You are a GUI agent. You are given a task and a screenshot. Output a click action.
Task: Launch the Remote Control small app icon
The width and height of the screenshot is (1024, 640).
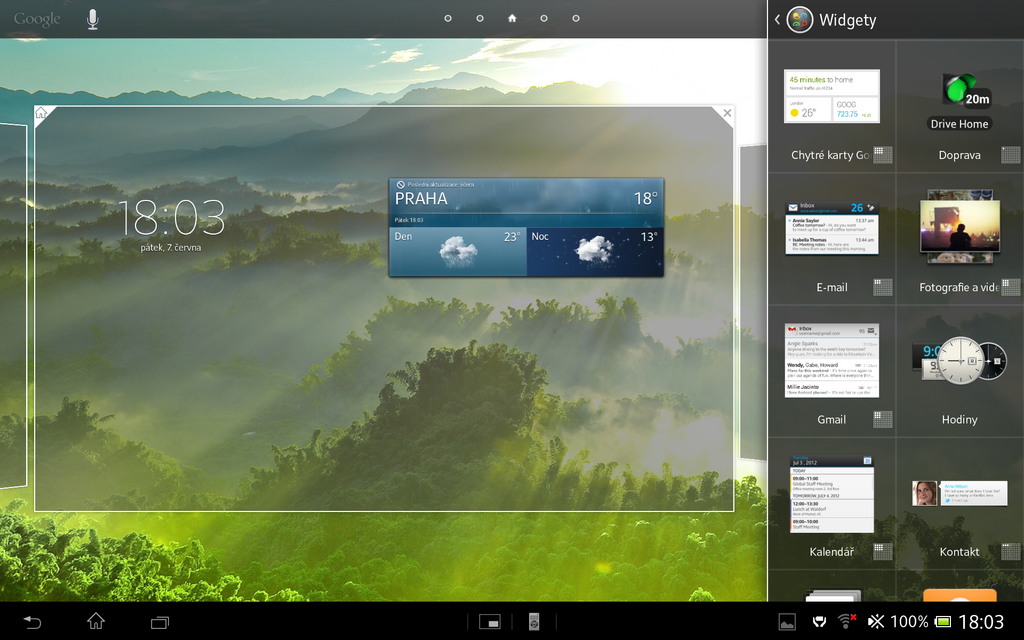(535, 621)
